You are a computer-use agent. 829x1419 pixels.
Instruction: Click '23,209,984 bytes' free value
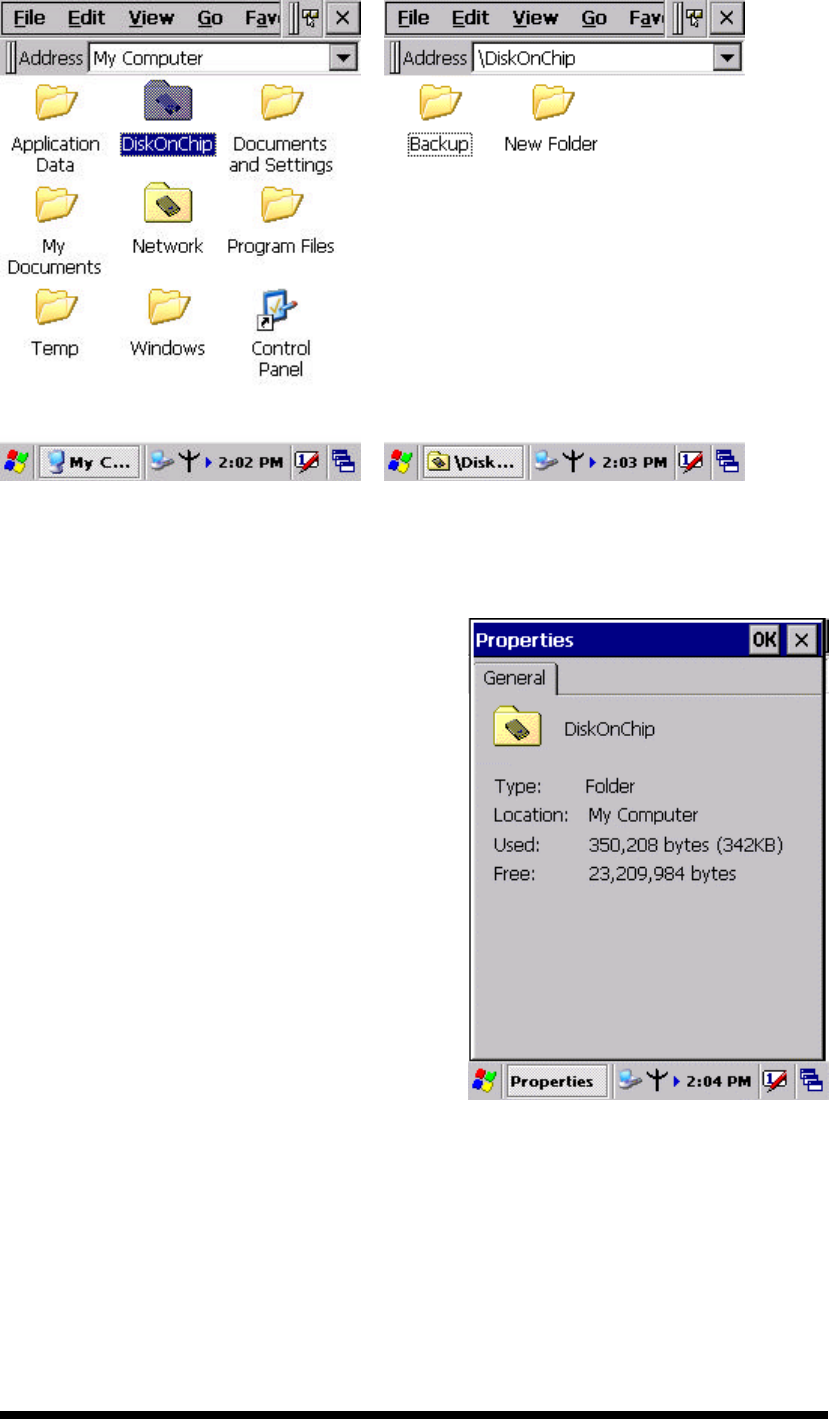(663, 874)
